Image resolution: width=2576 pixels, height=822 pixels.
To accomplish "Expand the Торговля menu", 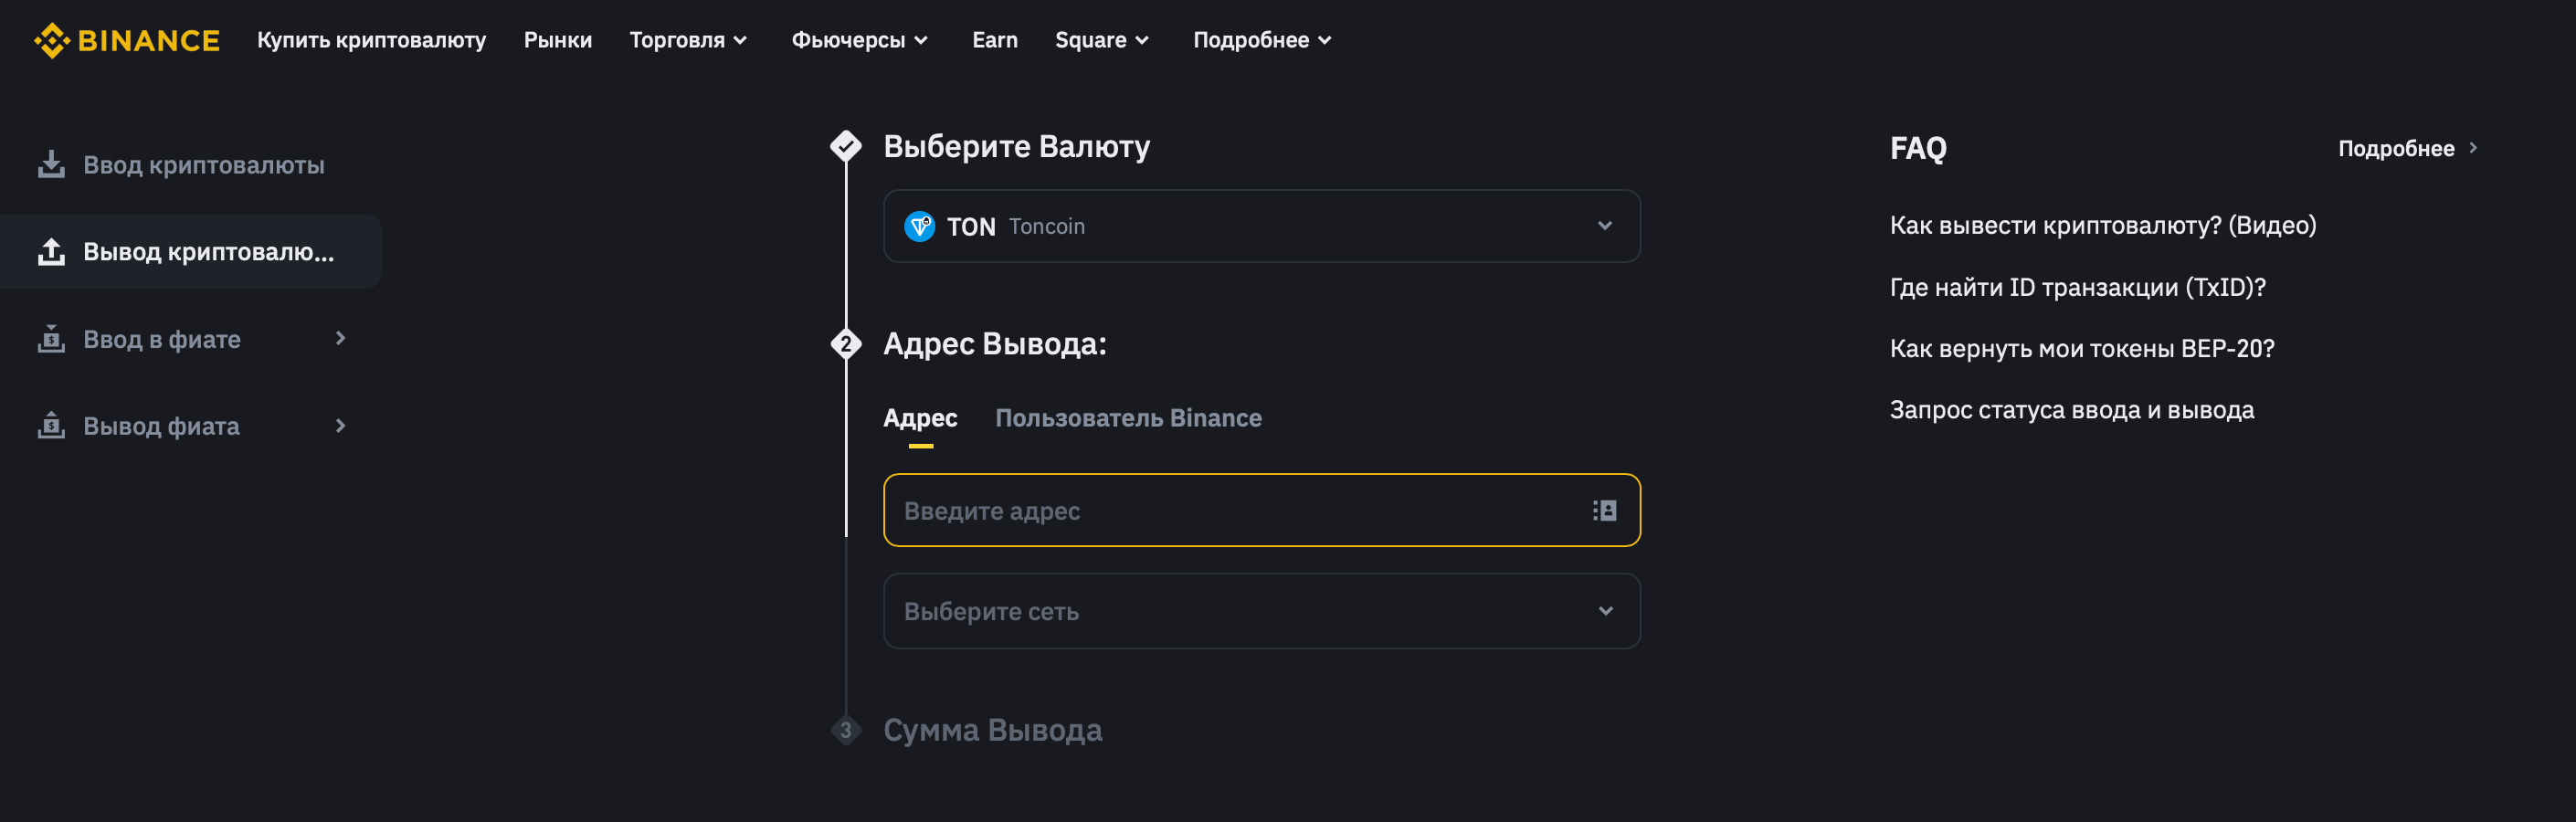I will click(x=688, y=40).
